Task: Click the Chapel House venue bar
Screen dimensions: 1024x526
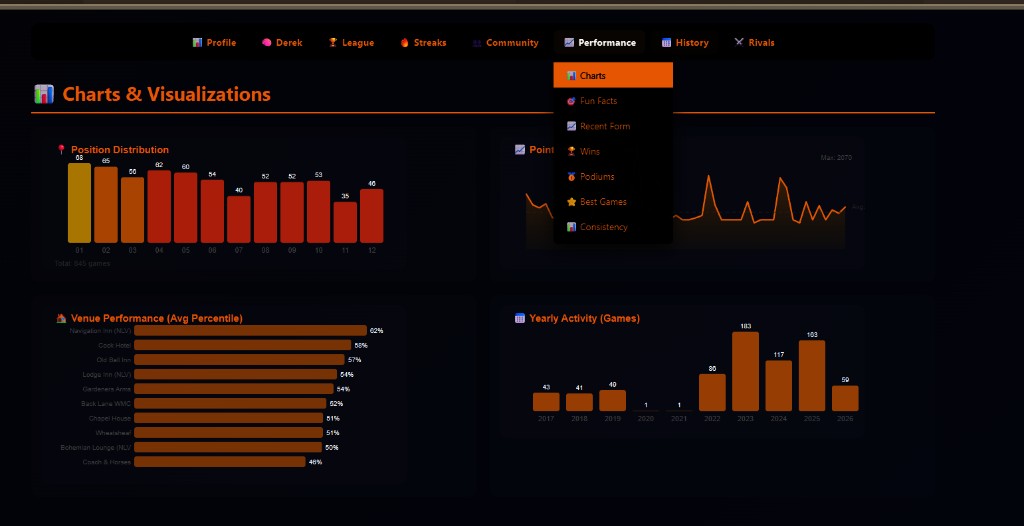Action: [x=229, y=418]
